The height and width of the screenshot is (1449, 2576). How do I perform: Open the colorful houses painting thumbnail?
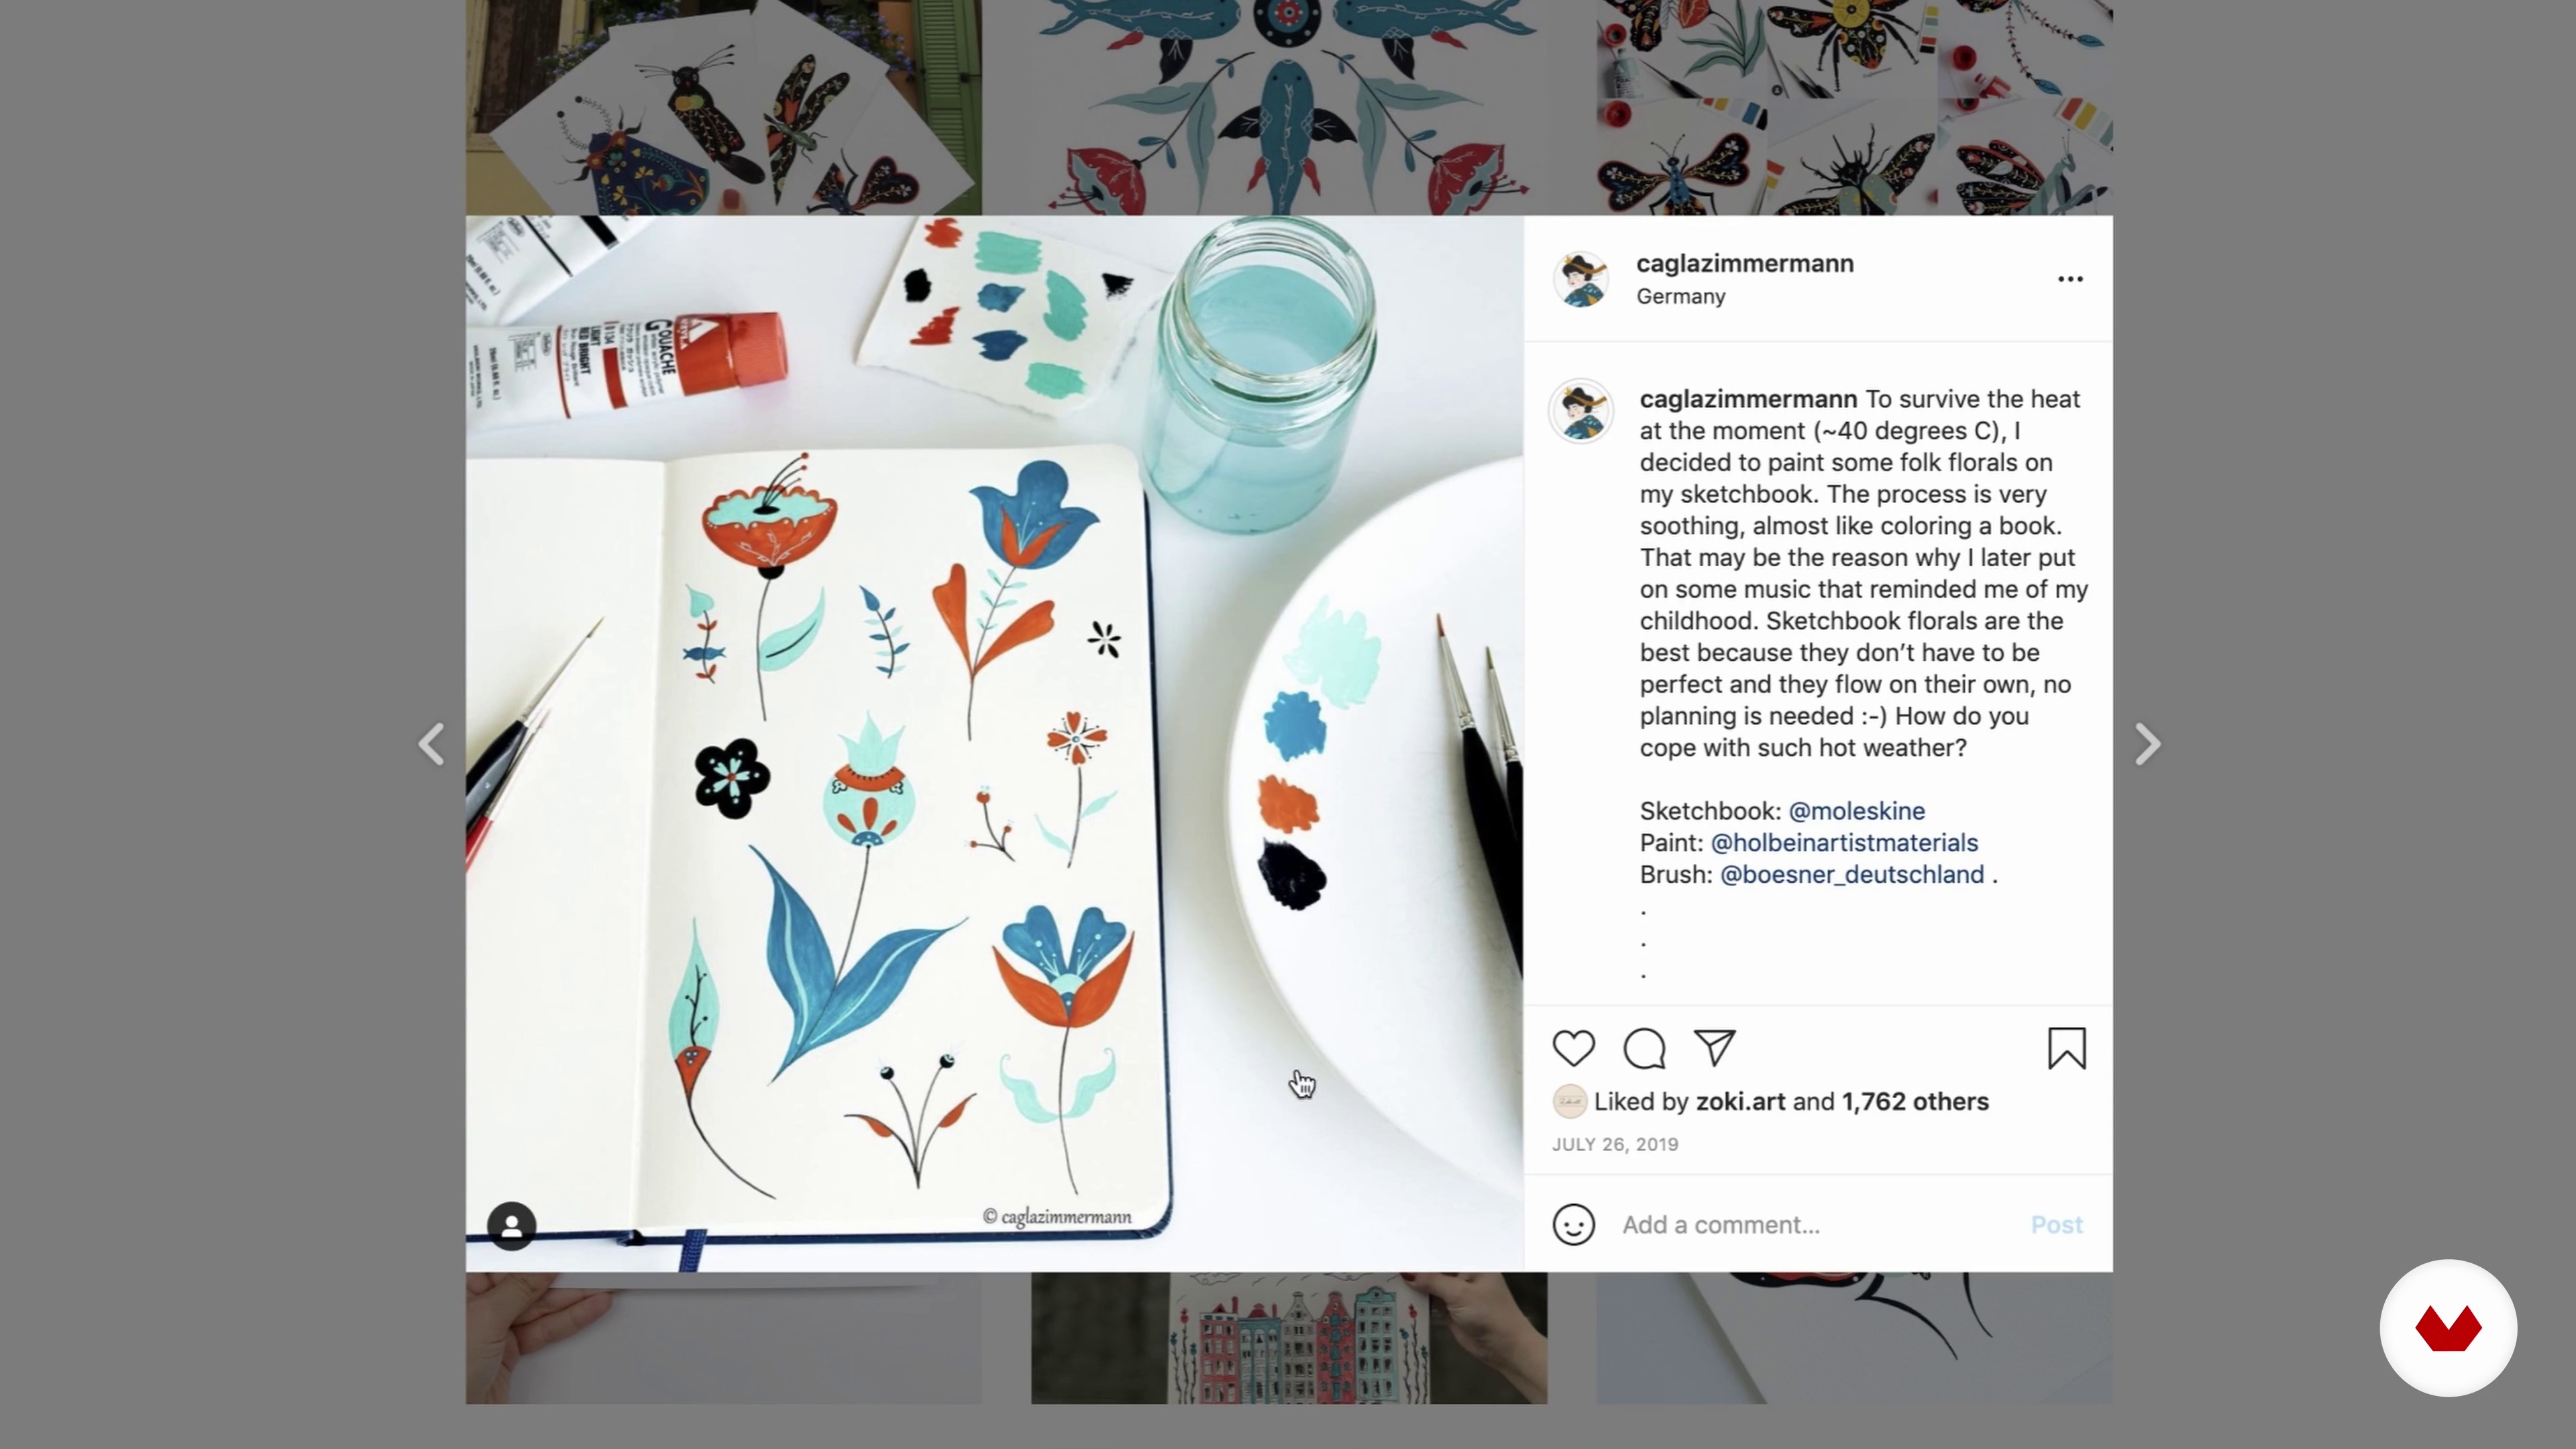1289,1338
